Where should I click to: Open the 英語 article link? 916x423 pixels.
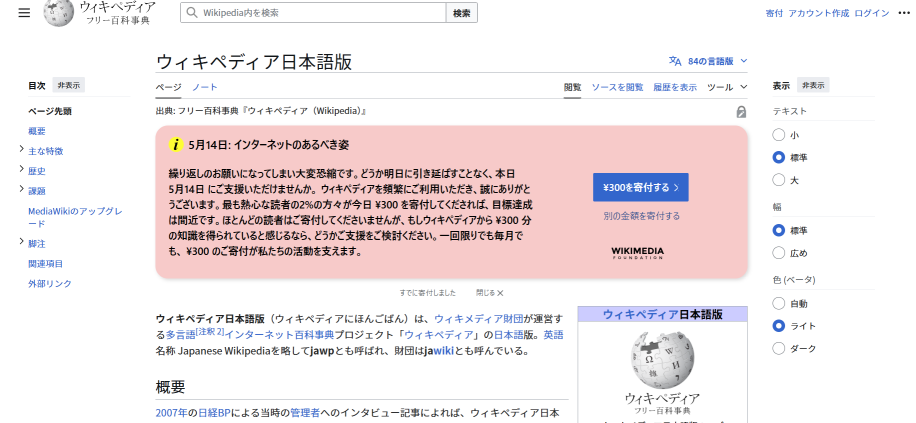click(x=553, y=335)
